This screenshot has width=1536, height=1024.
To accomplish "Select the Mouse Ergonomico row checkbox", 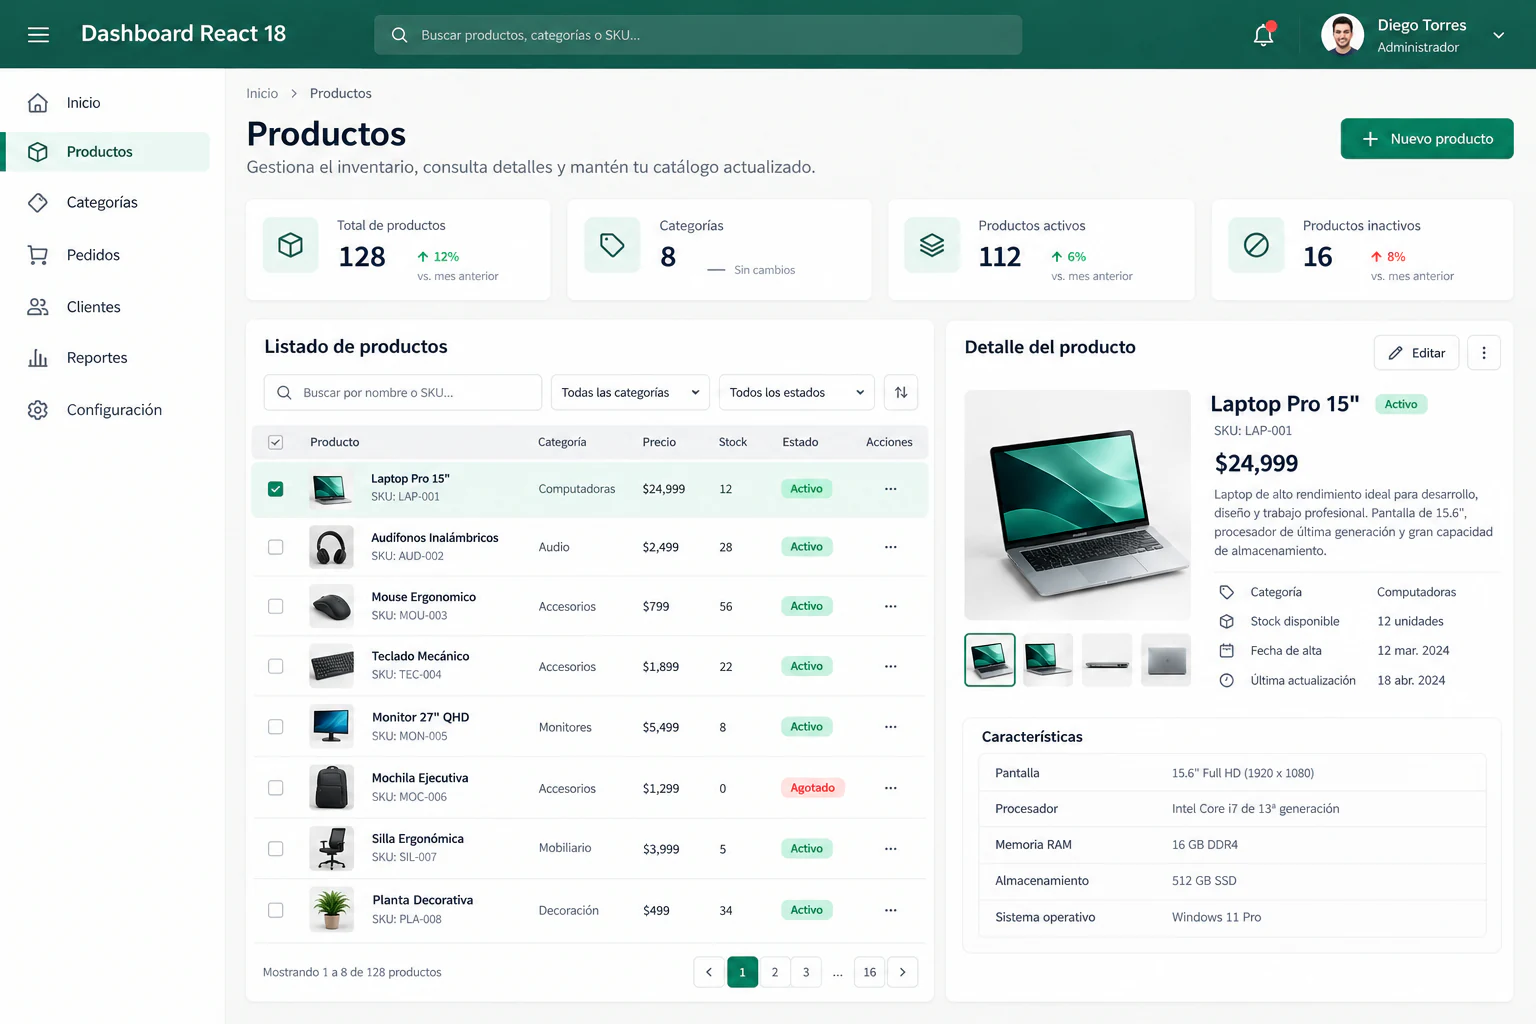I will tap(276, 606).
